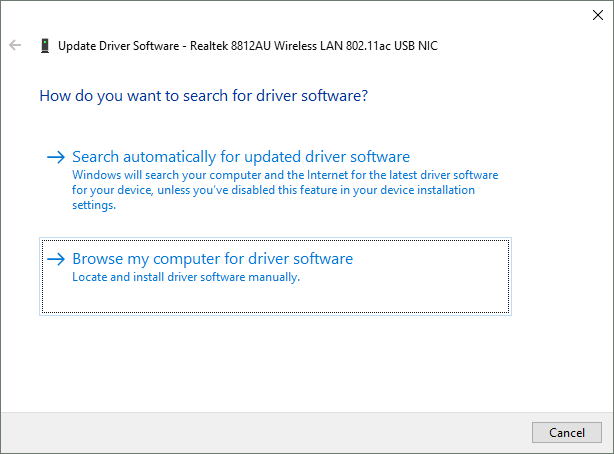Click the gray footer bar left of Cancel
This screenshot has width=614, height=454.
click(x=266, y=432)
